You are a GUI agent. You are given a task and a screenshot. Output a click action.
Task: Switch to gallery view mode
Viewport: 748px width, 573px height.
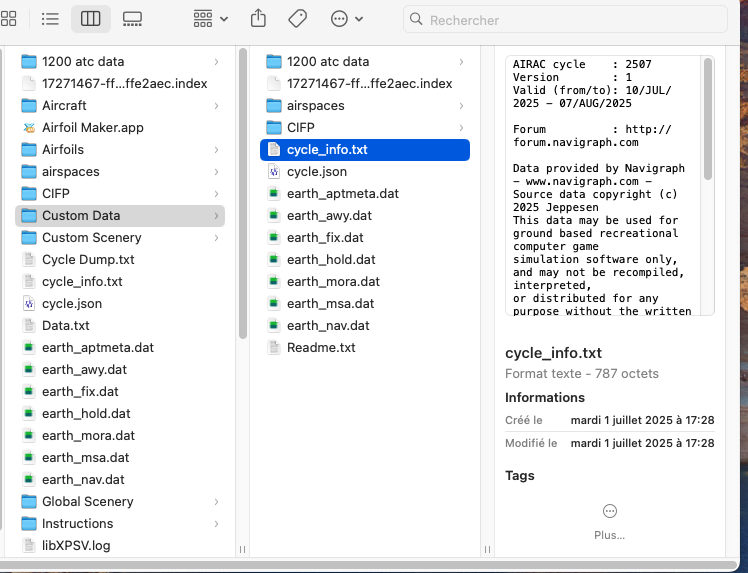131,19
